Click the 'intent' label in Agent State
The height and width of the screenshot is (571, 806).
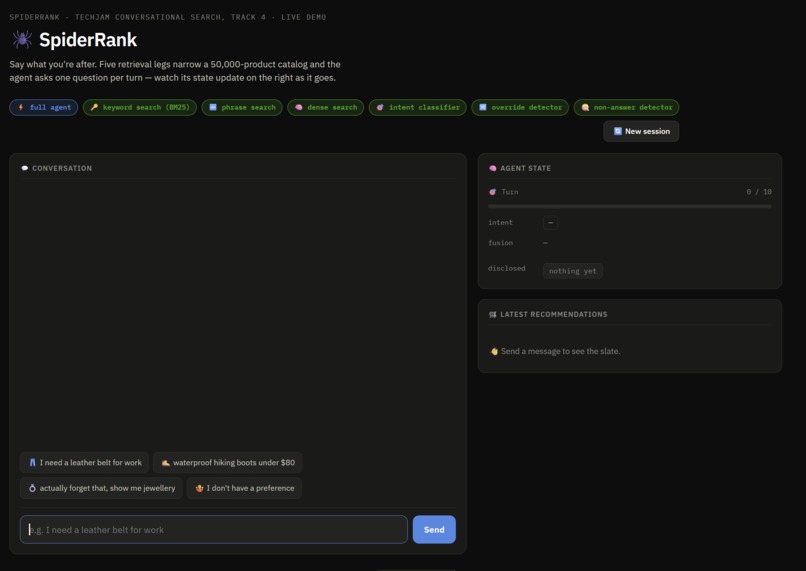[x=500, y=223]
